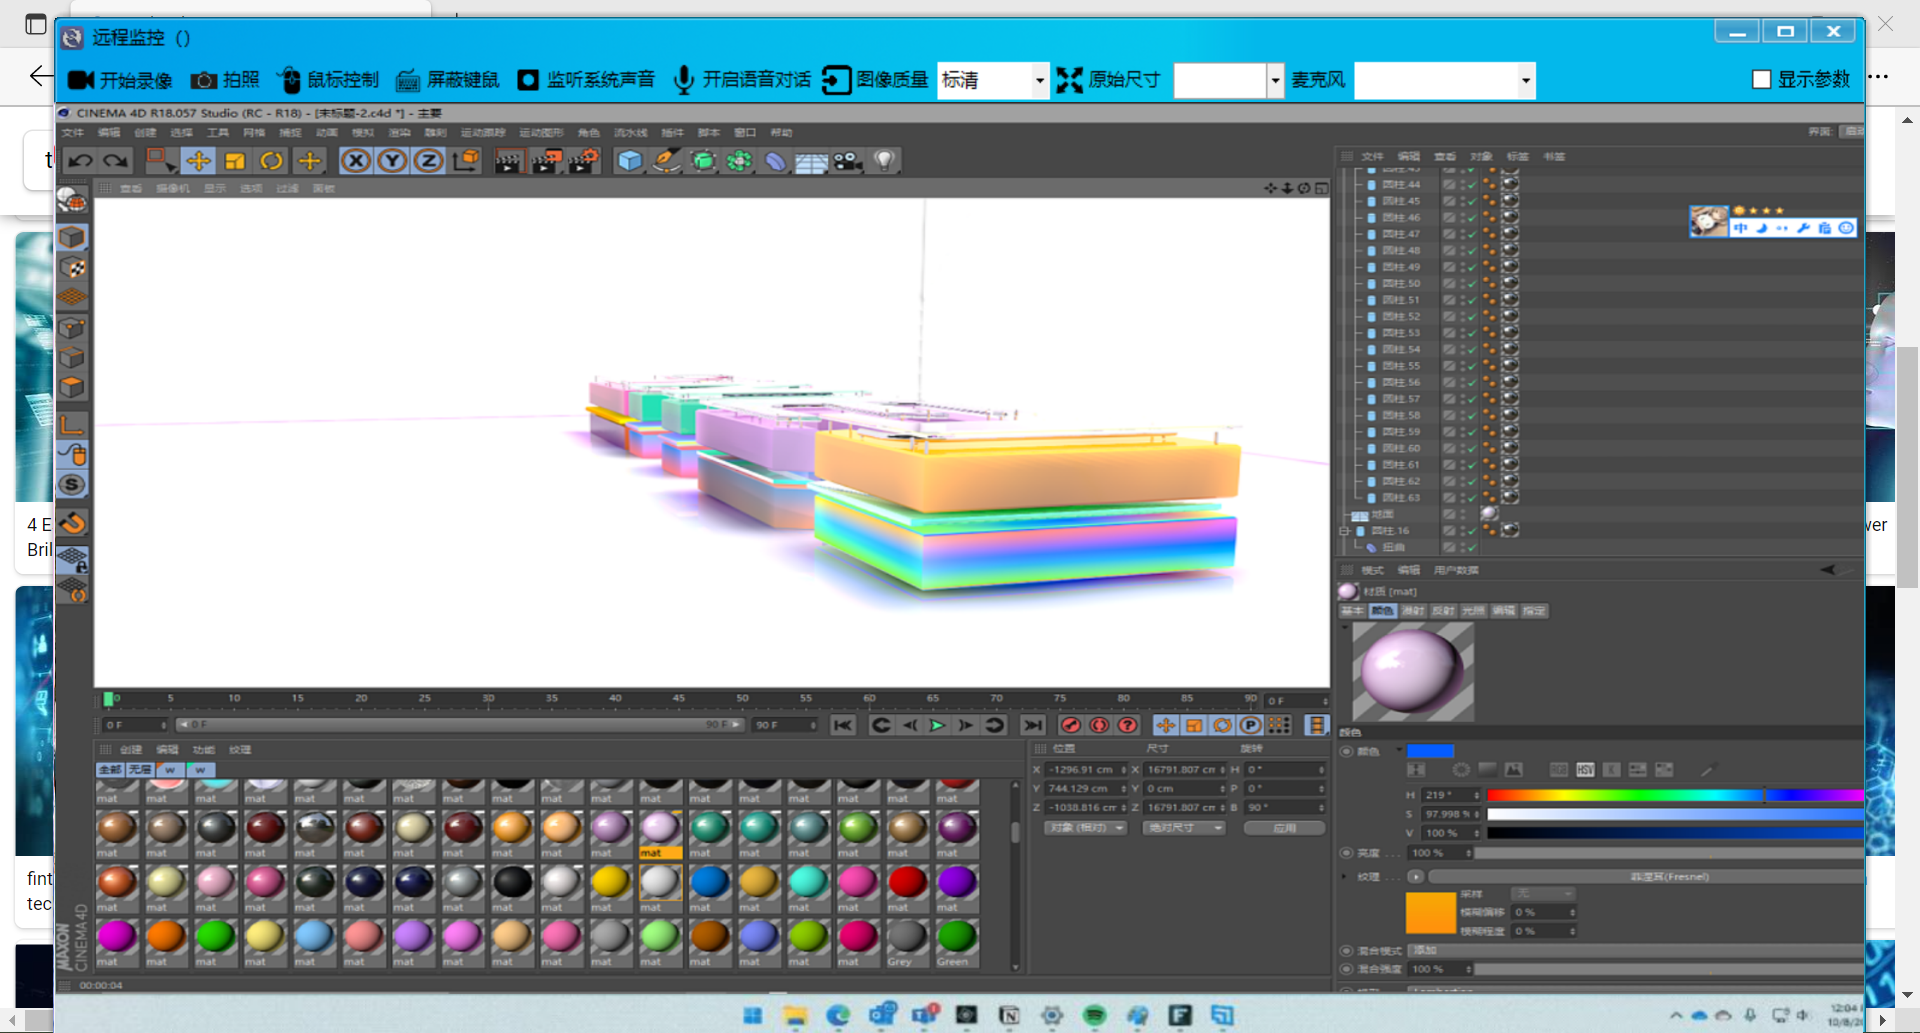Toggle the X axis lock
Image resolution: width=1920 pixels, height=1033 pixels.
pos(355,161)
